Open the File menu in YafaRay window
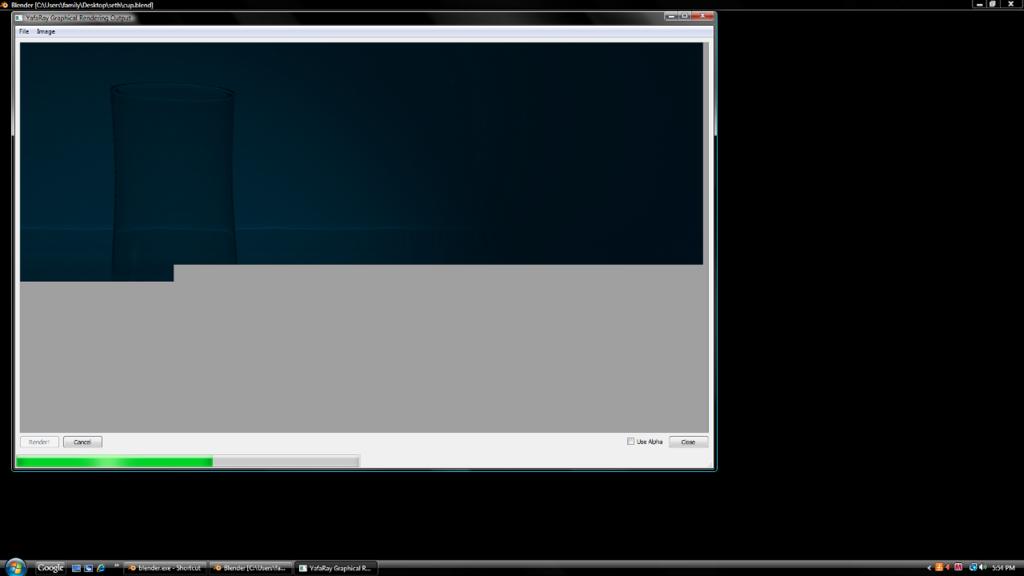Image resolution: width=1024 pixels, height=576 pixels. point(24,31)
